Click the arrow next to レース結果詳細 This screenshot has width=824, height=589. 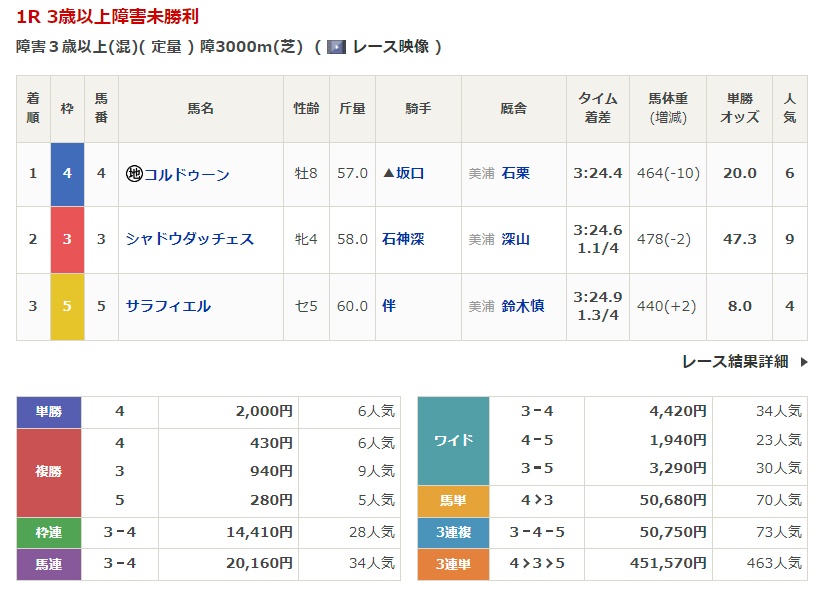(x=803, y=362)
